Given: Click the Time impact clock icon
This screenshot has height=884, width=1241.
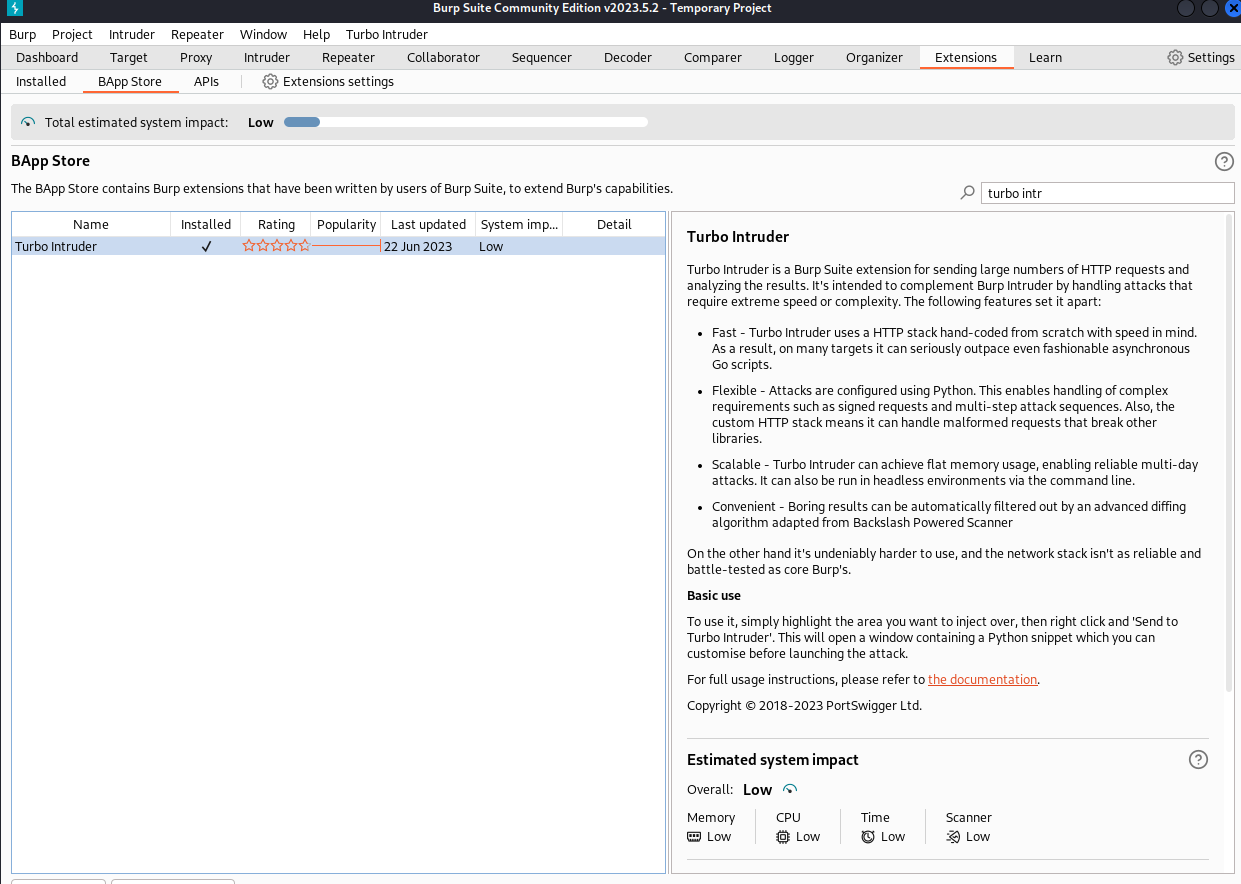Looking at the screenshot, I should click(868, 836).
